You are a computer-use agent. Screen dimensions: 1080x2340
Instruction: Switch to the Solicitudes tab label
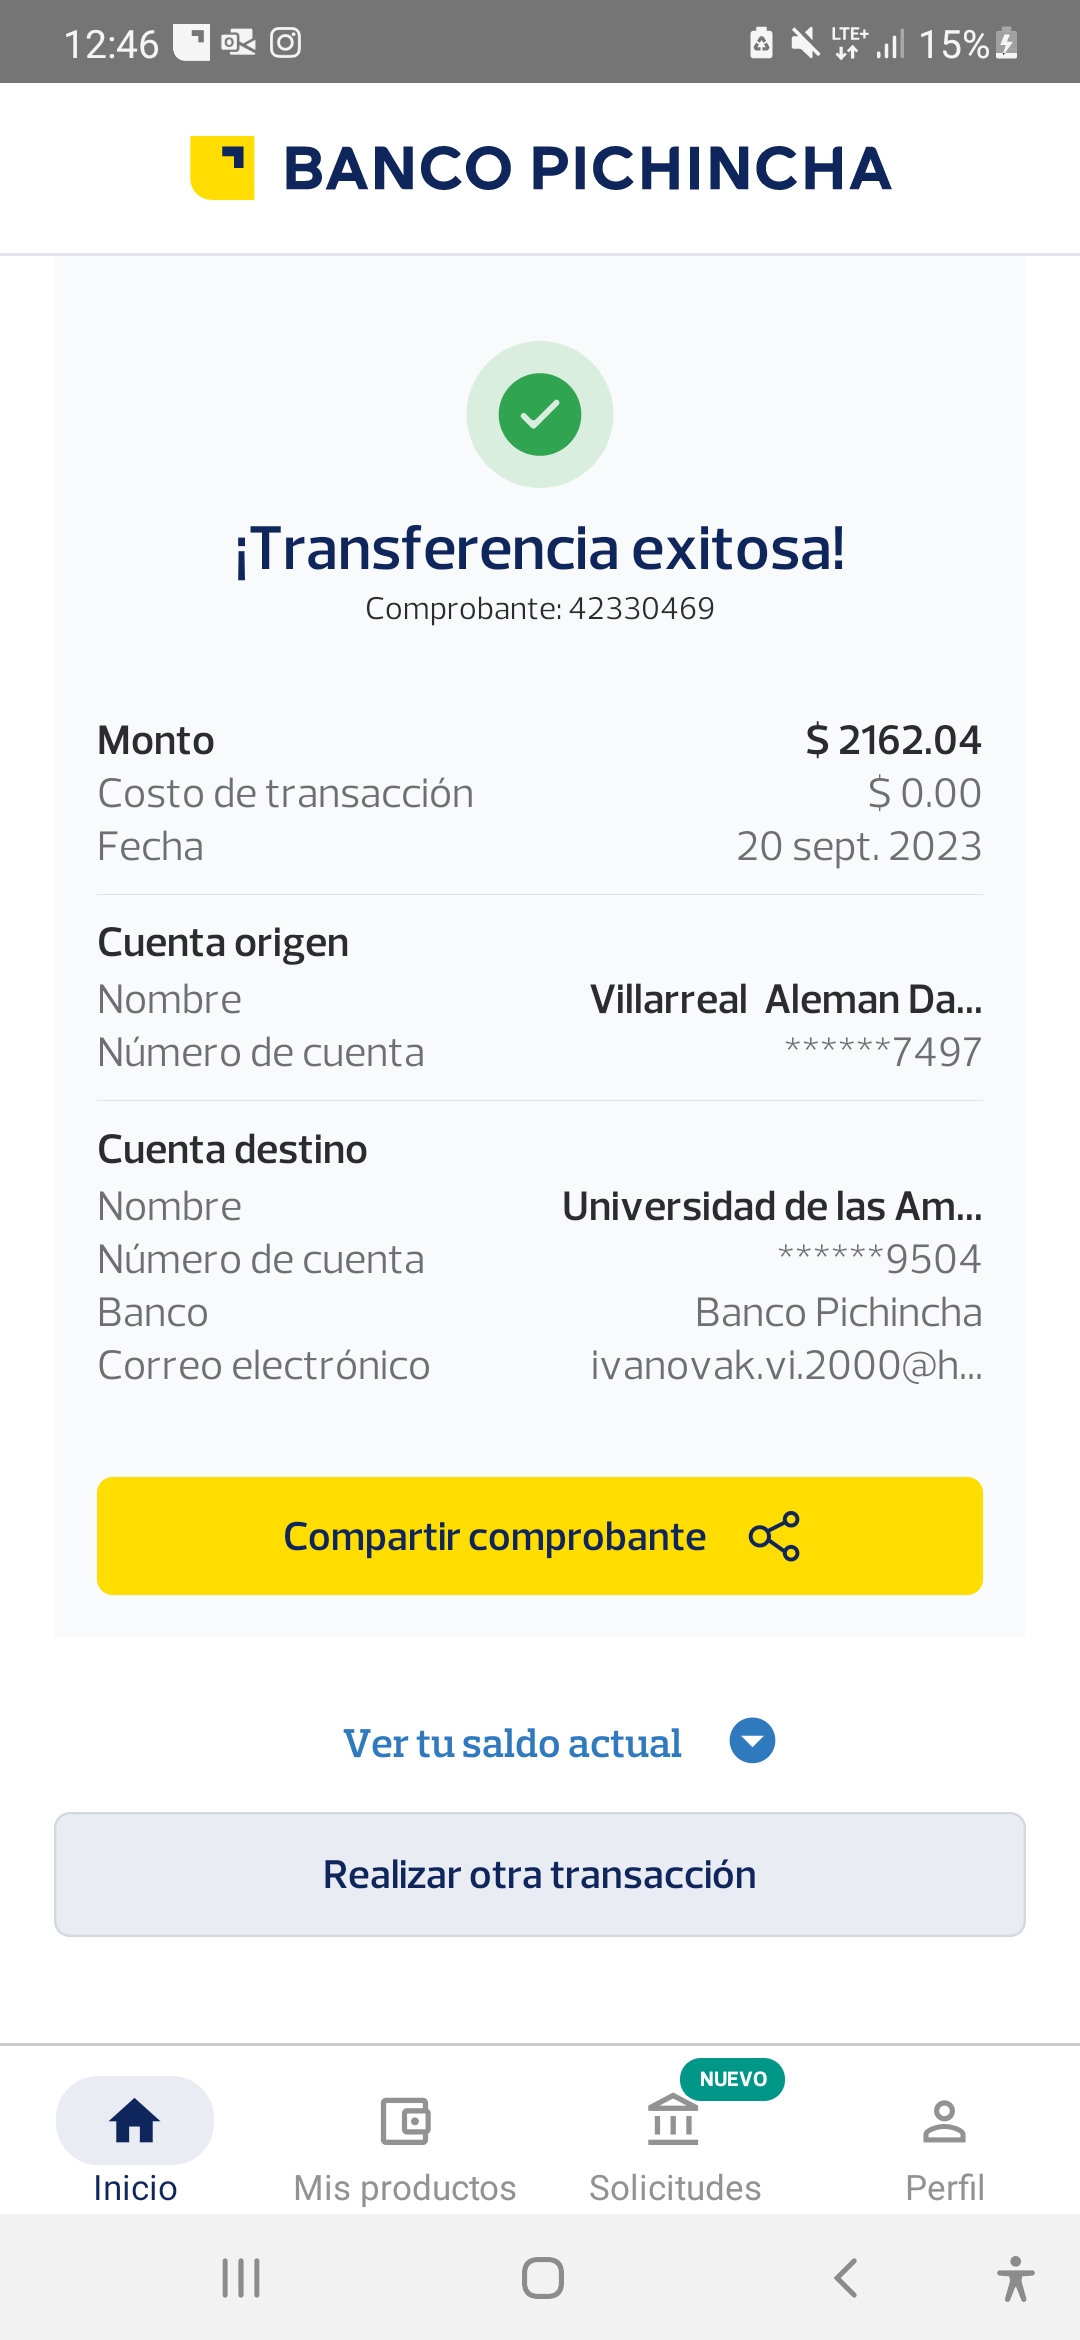tap(675, 2188)
